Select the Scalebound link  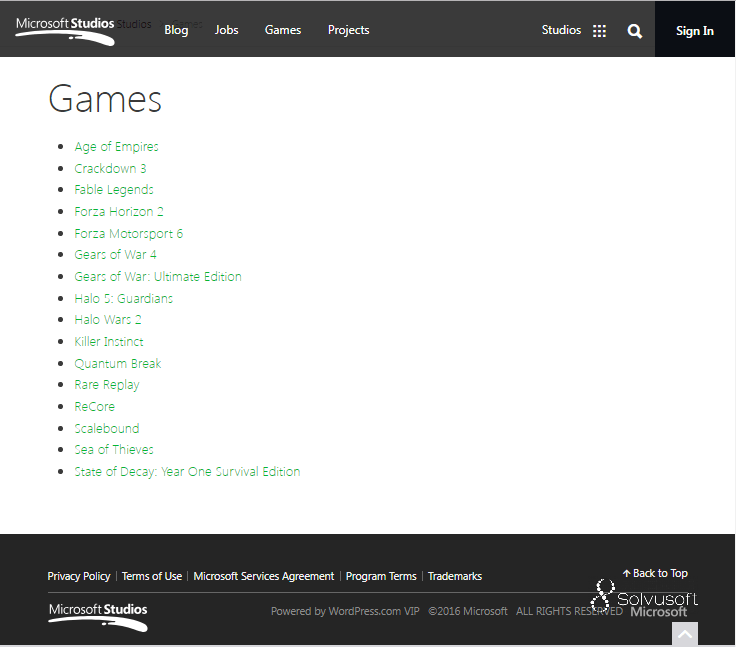pyautogui.click(x=107, y=428)
